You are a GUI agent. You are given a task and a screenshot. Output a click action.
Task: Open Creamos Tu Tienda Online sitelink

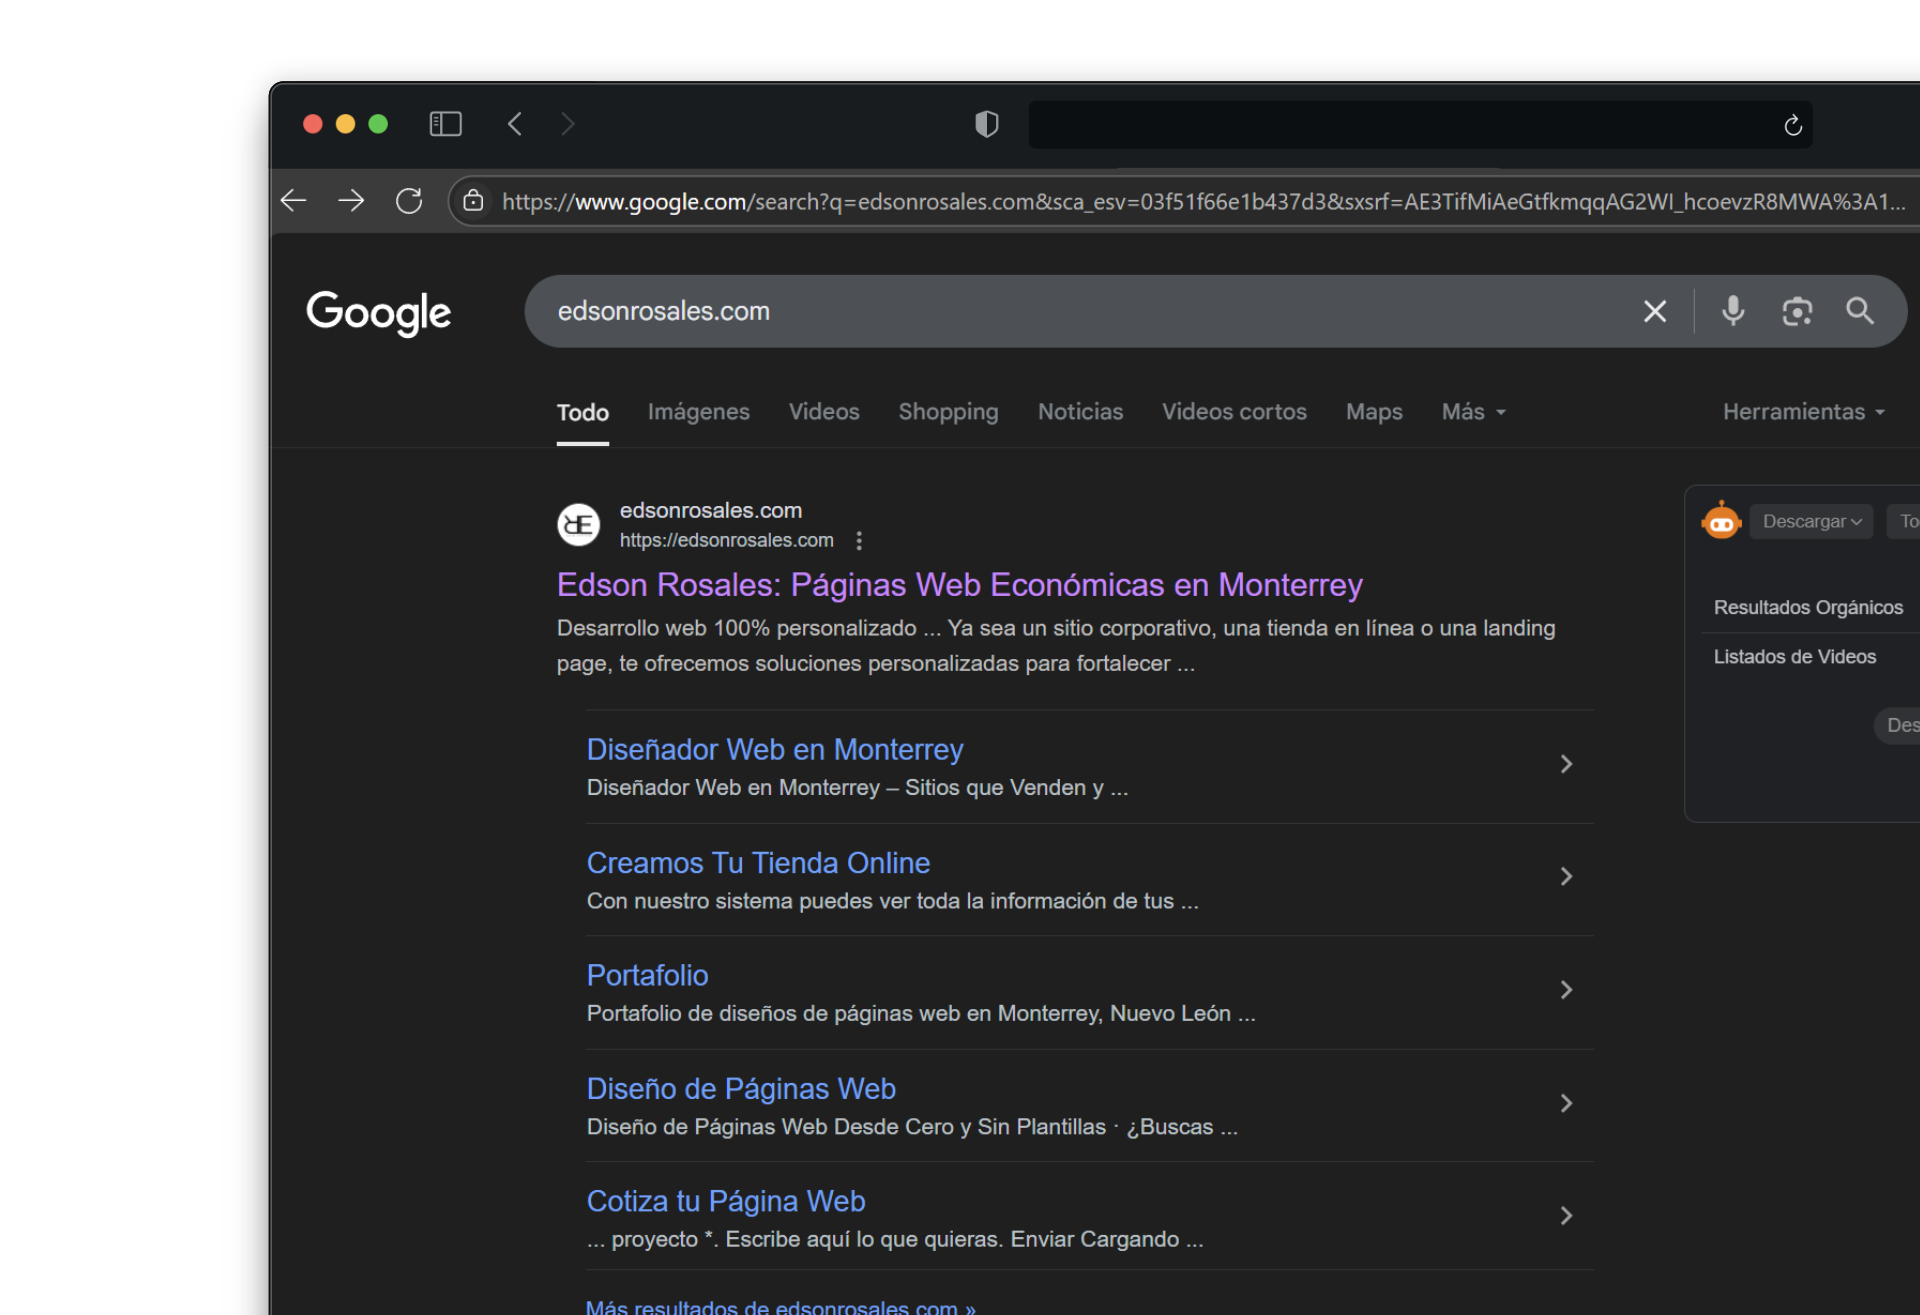[758, 863]
